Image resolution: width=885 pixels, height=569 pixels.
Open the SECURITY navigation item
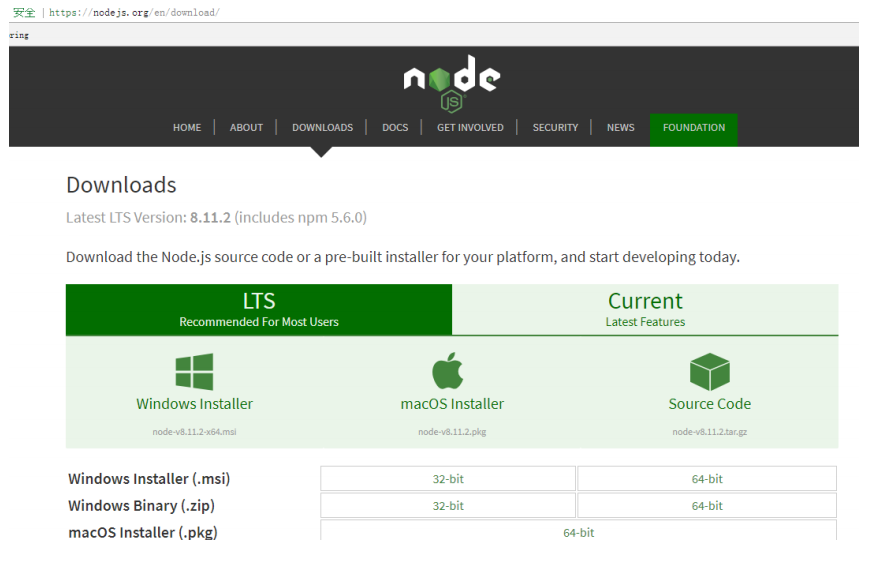(555, 128)
